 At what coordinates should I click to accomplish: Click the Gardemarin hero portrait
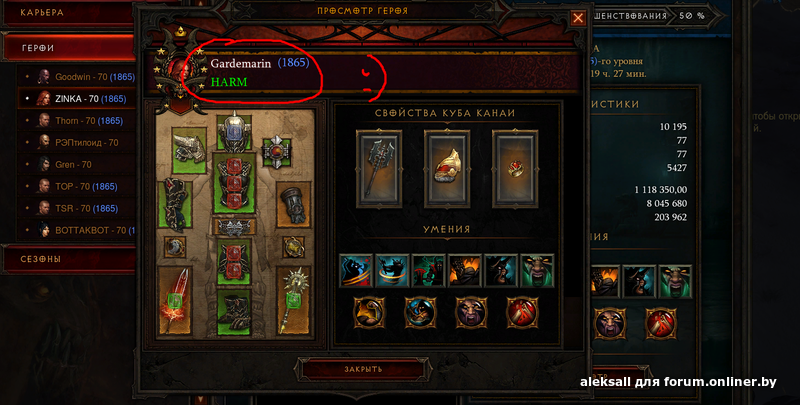point(180,72)
